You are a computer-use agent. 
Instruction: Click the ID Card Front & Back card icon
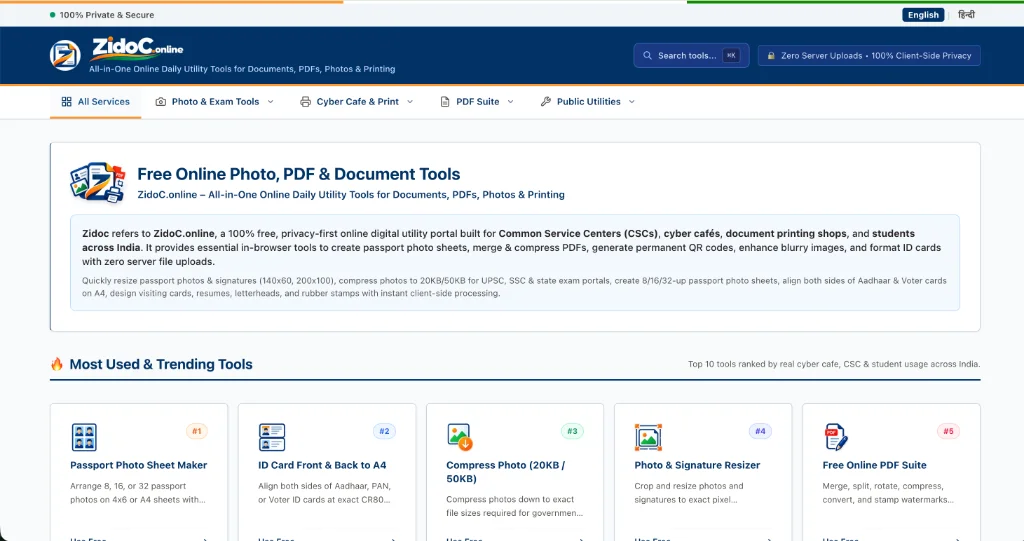(272, 437)
